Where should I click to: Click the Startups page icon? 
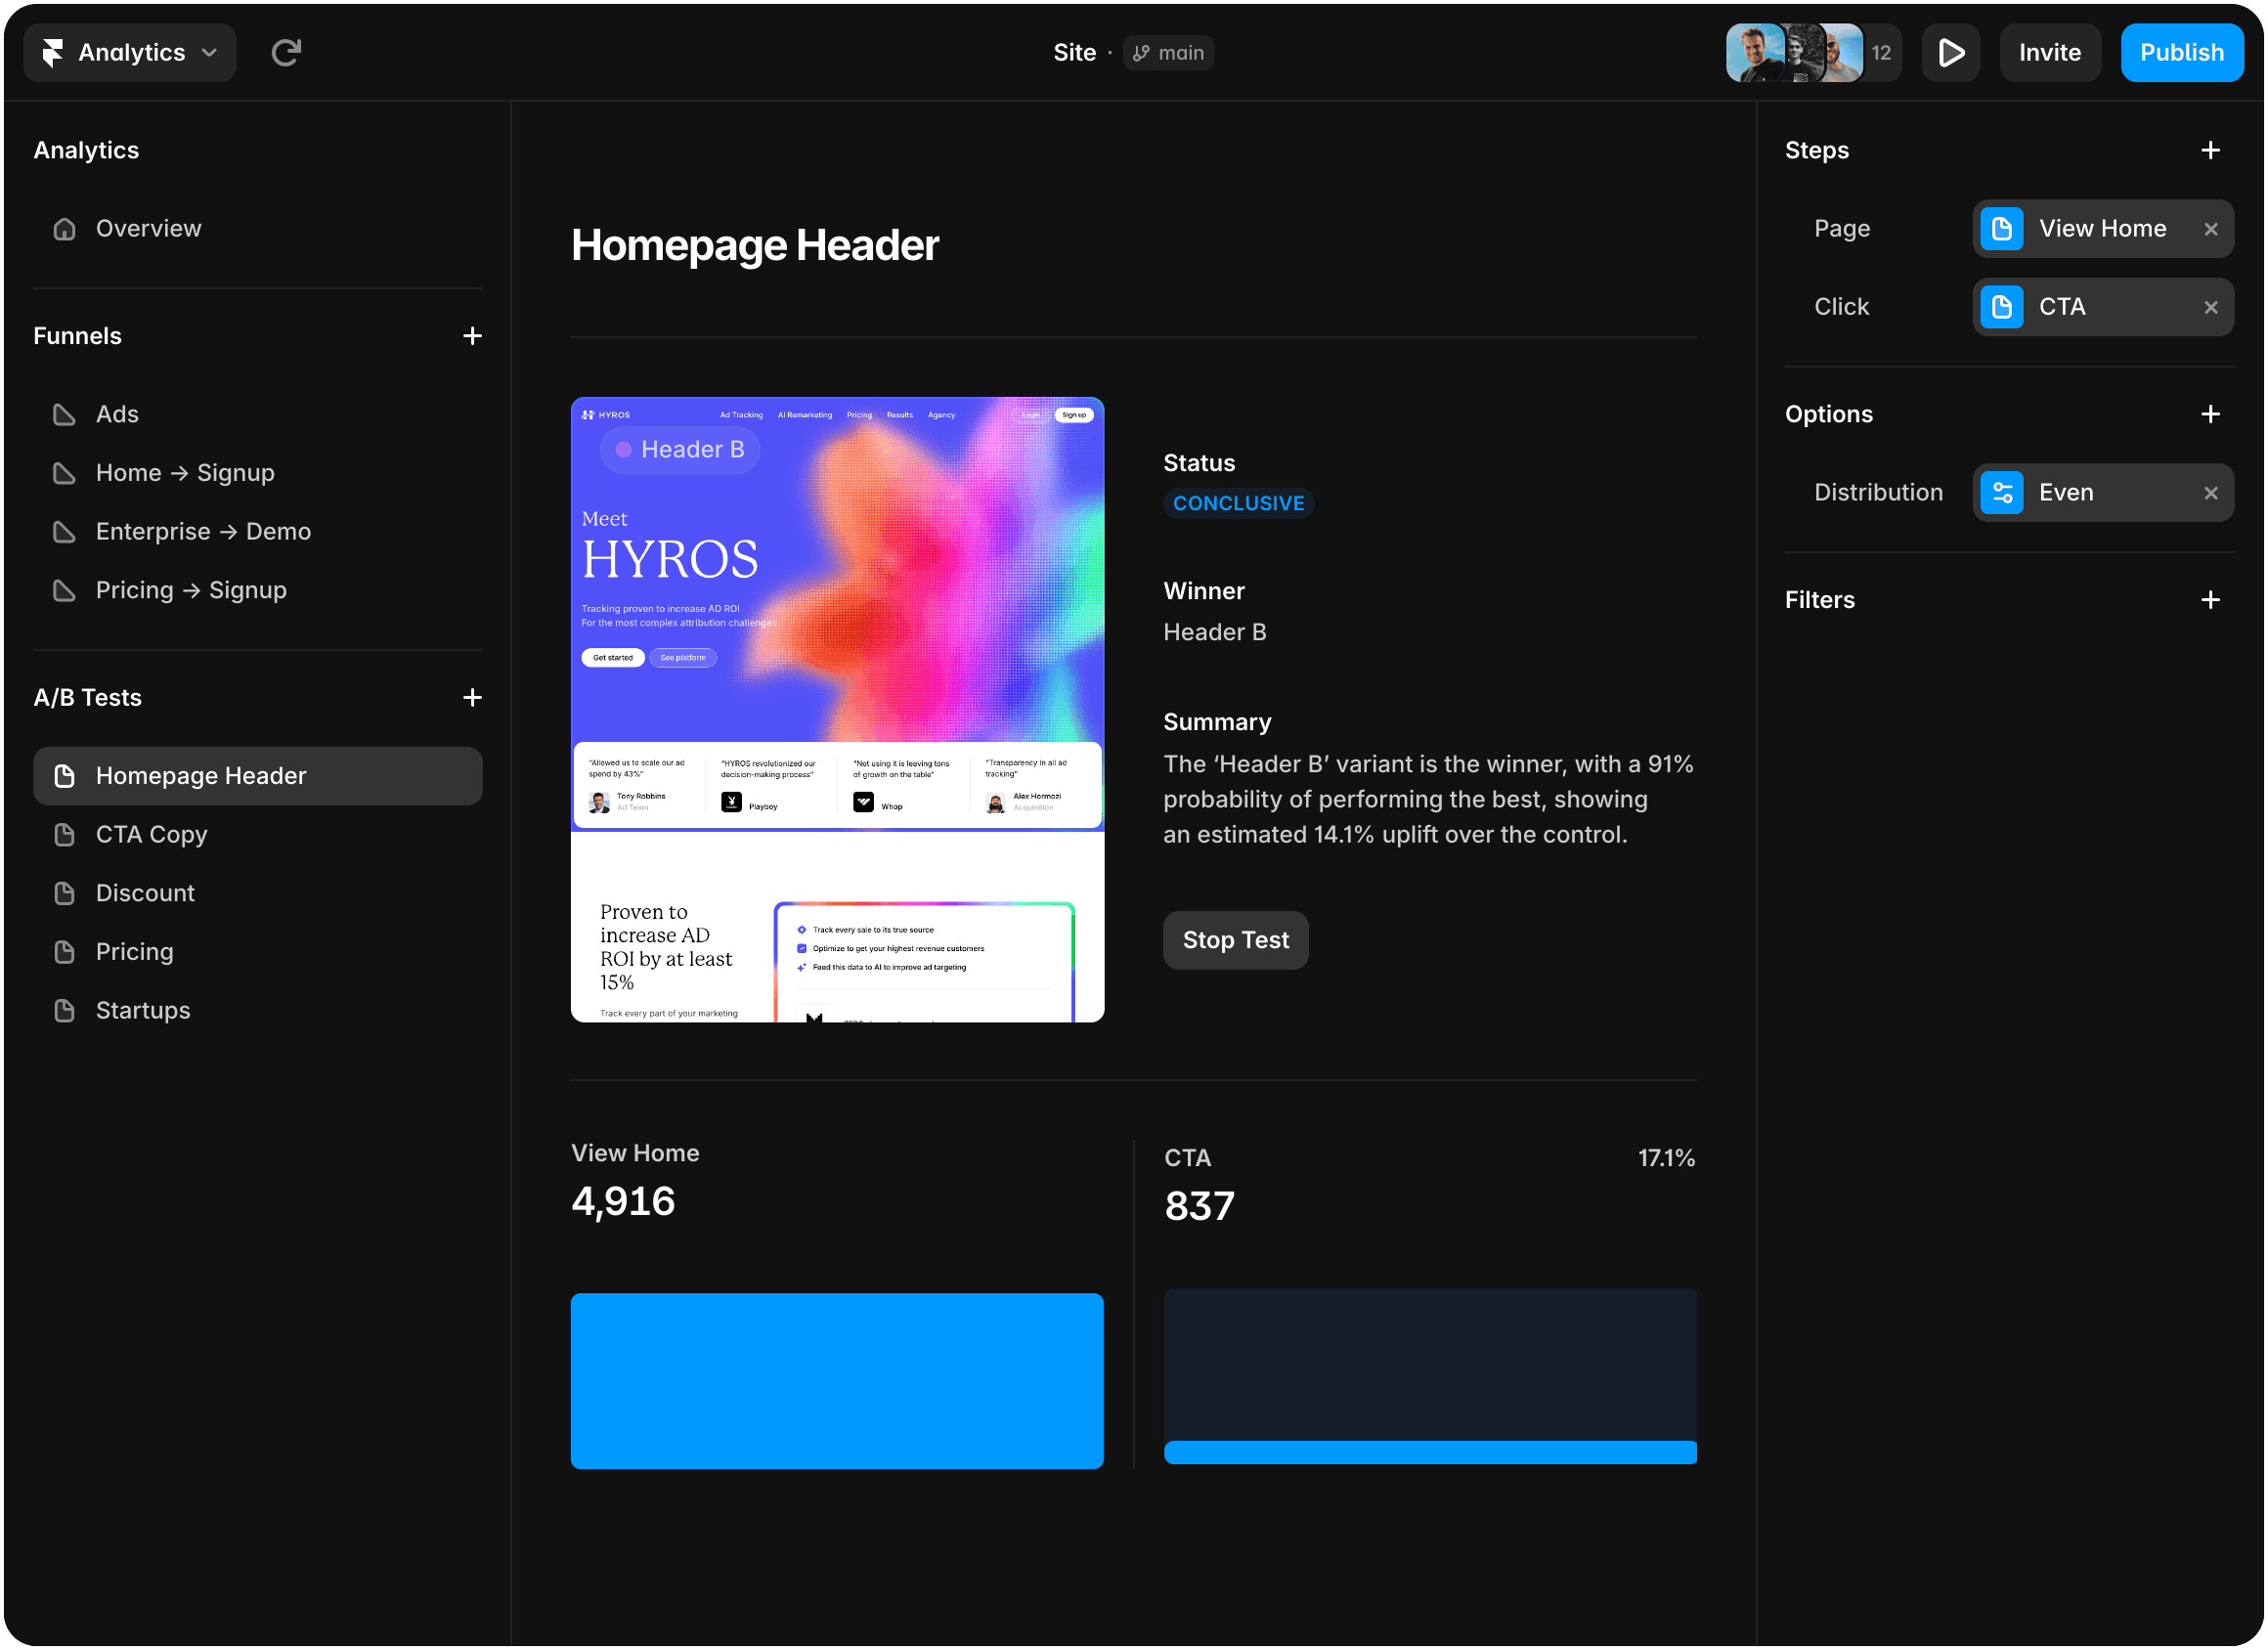pos(65,1011)
